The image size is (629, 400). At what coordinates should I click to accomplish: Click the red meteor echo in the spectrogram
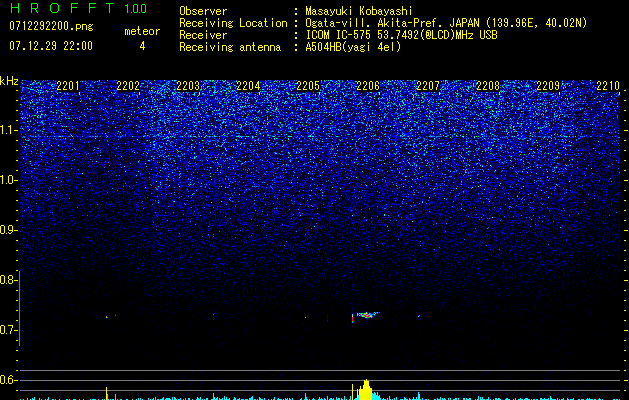[367, 315]
